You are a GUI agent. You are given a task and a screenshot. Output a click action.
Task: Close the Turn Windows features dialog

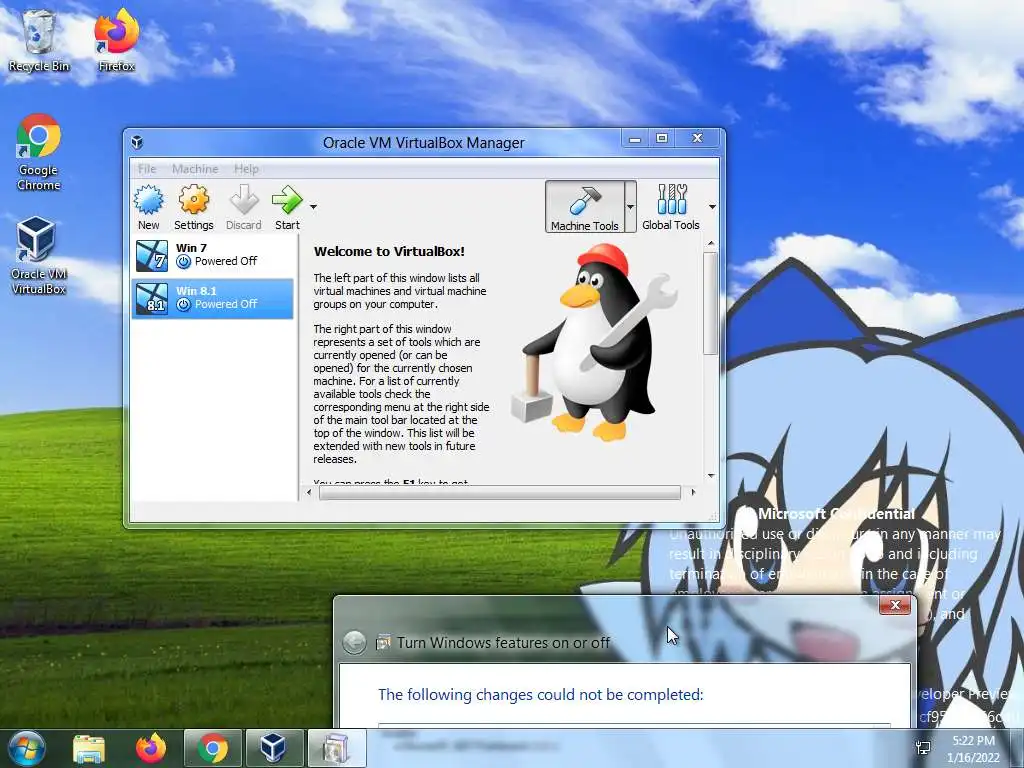[x=895, y=605]
